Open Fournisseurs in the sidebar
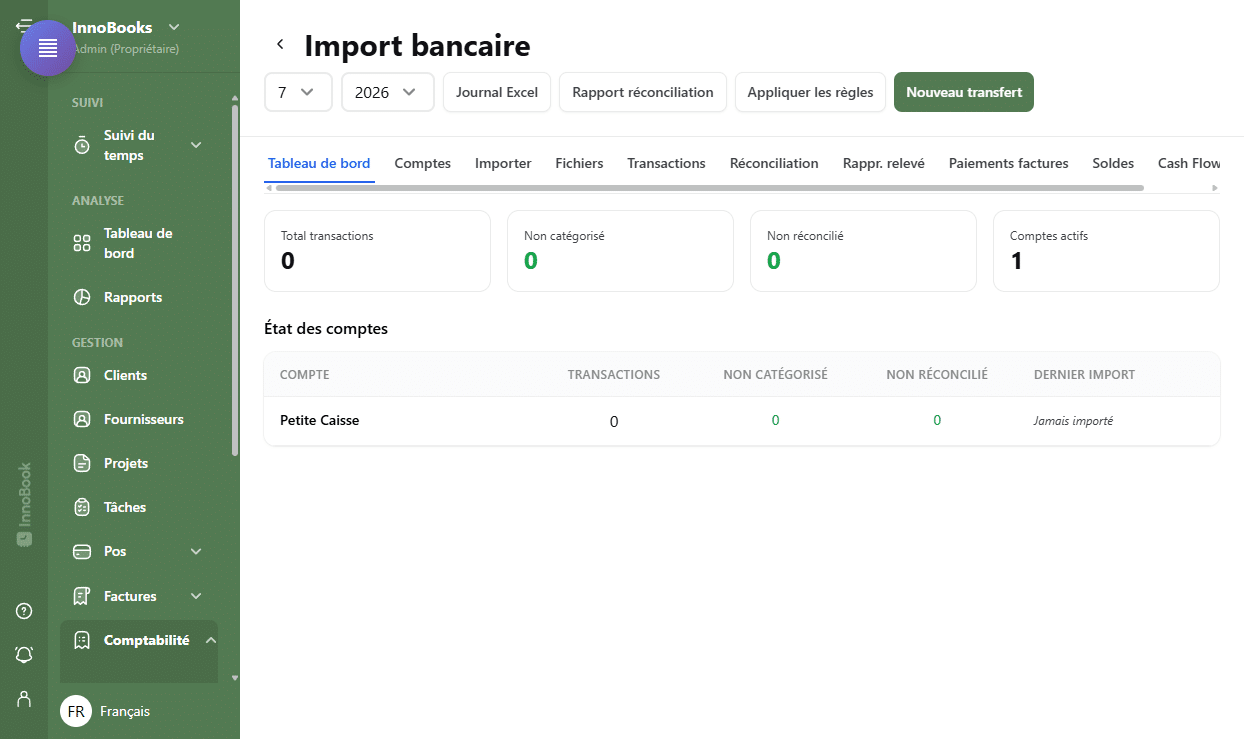The image size is (1244, 739). [x=144, y=419]
